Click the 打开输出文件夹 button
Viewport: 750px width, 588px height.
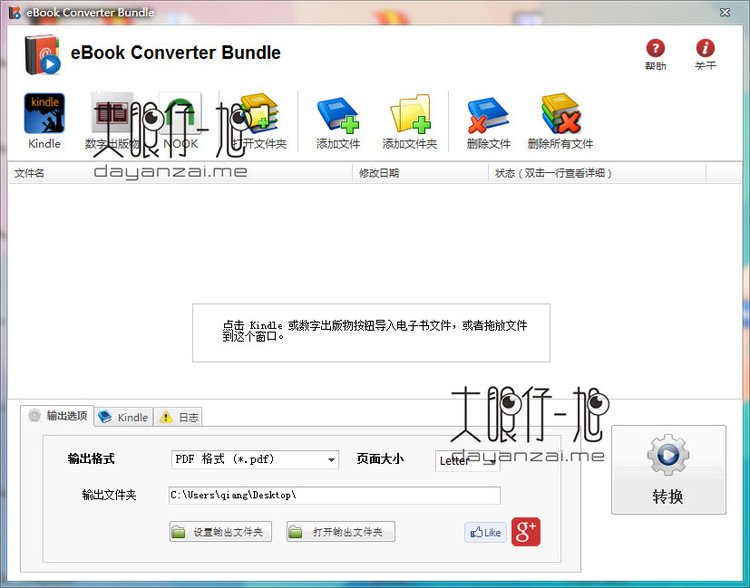(340, 532)
